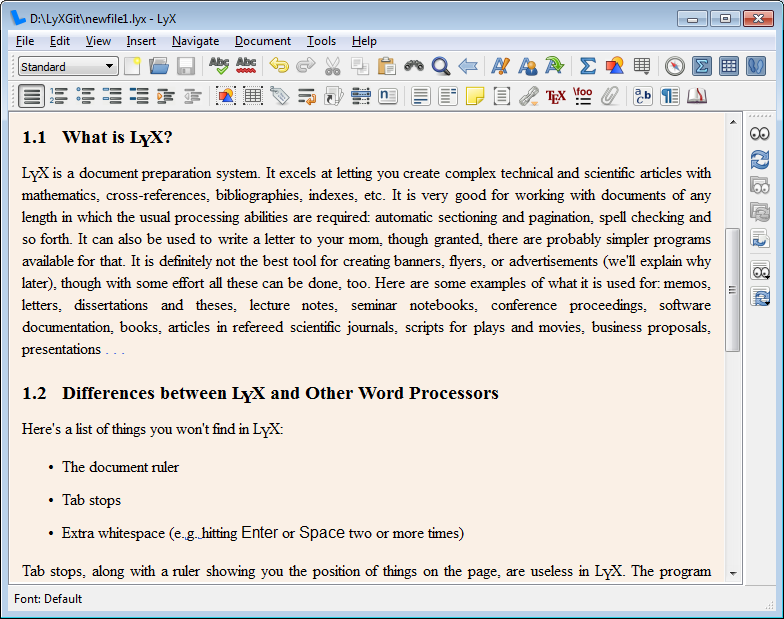Redo the last undone action
The width and height of the screenshot is (784, 619).
pyautogui.click(x=306, y=66)
